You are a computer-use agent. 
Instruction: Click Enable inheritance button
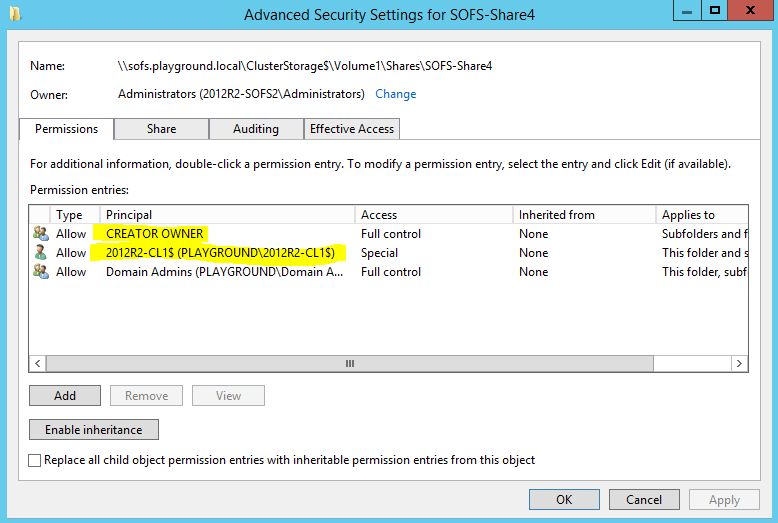tap(94, 430)
